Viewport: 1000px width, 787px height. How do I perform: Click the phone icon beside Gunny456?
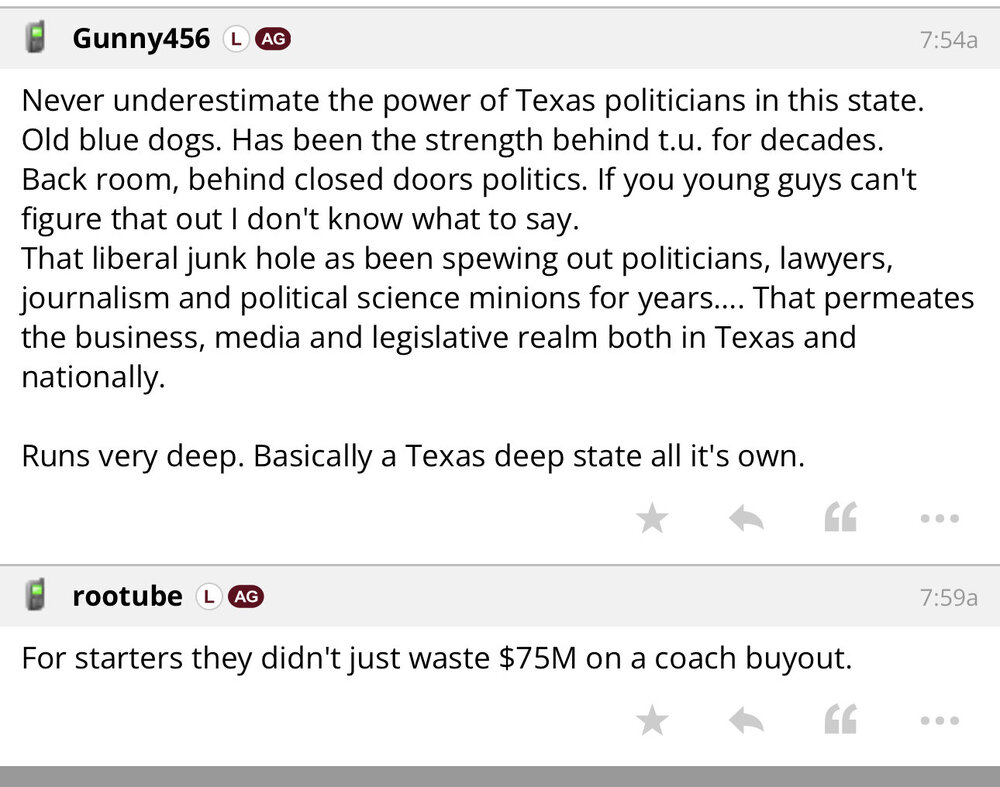[x=37, y=38]
